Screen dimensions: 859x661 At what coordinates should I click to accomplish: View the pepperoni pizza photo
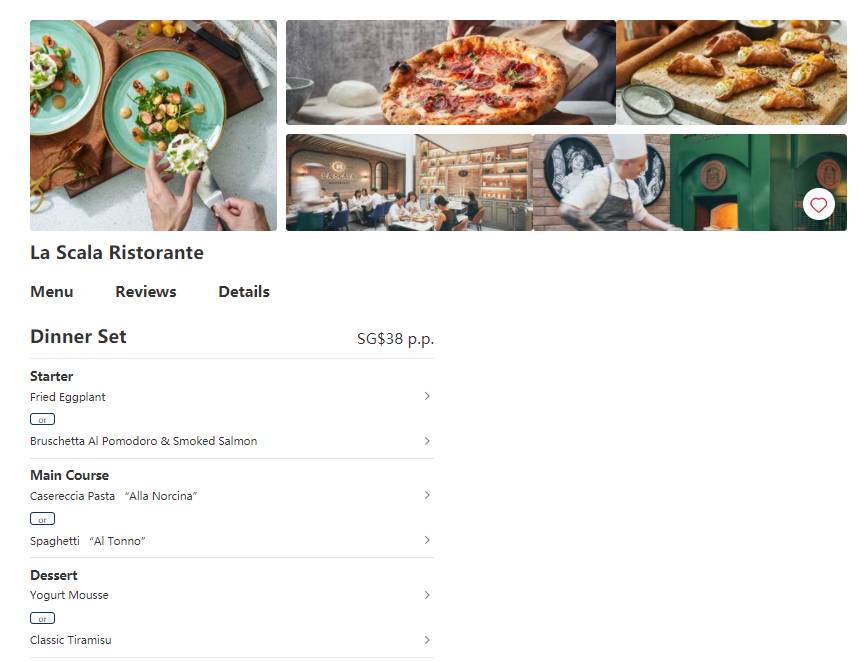point(450,72)
